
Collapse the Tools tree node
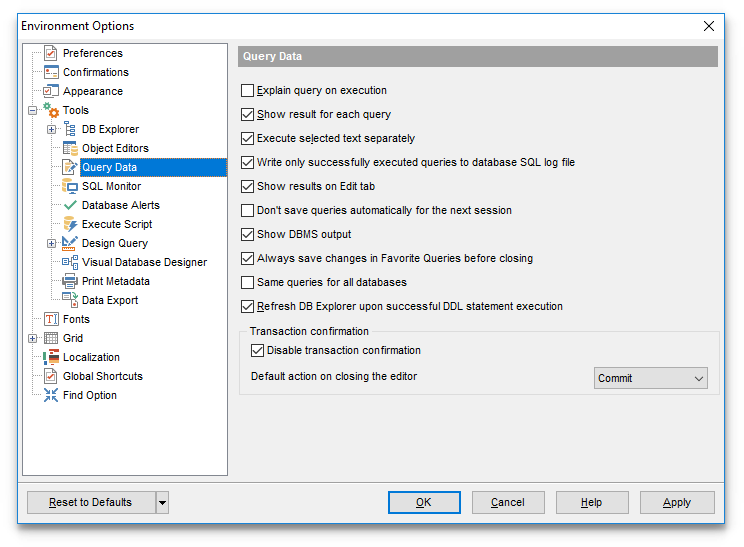point(32,111)
